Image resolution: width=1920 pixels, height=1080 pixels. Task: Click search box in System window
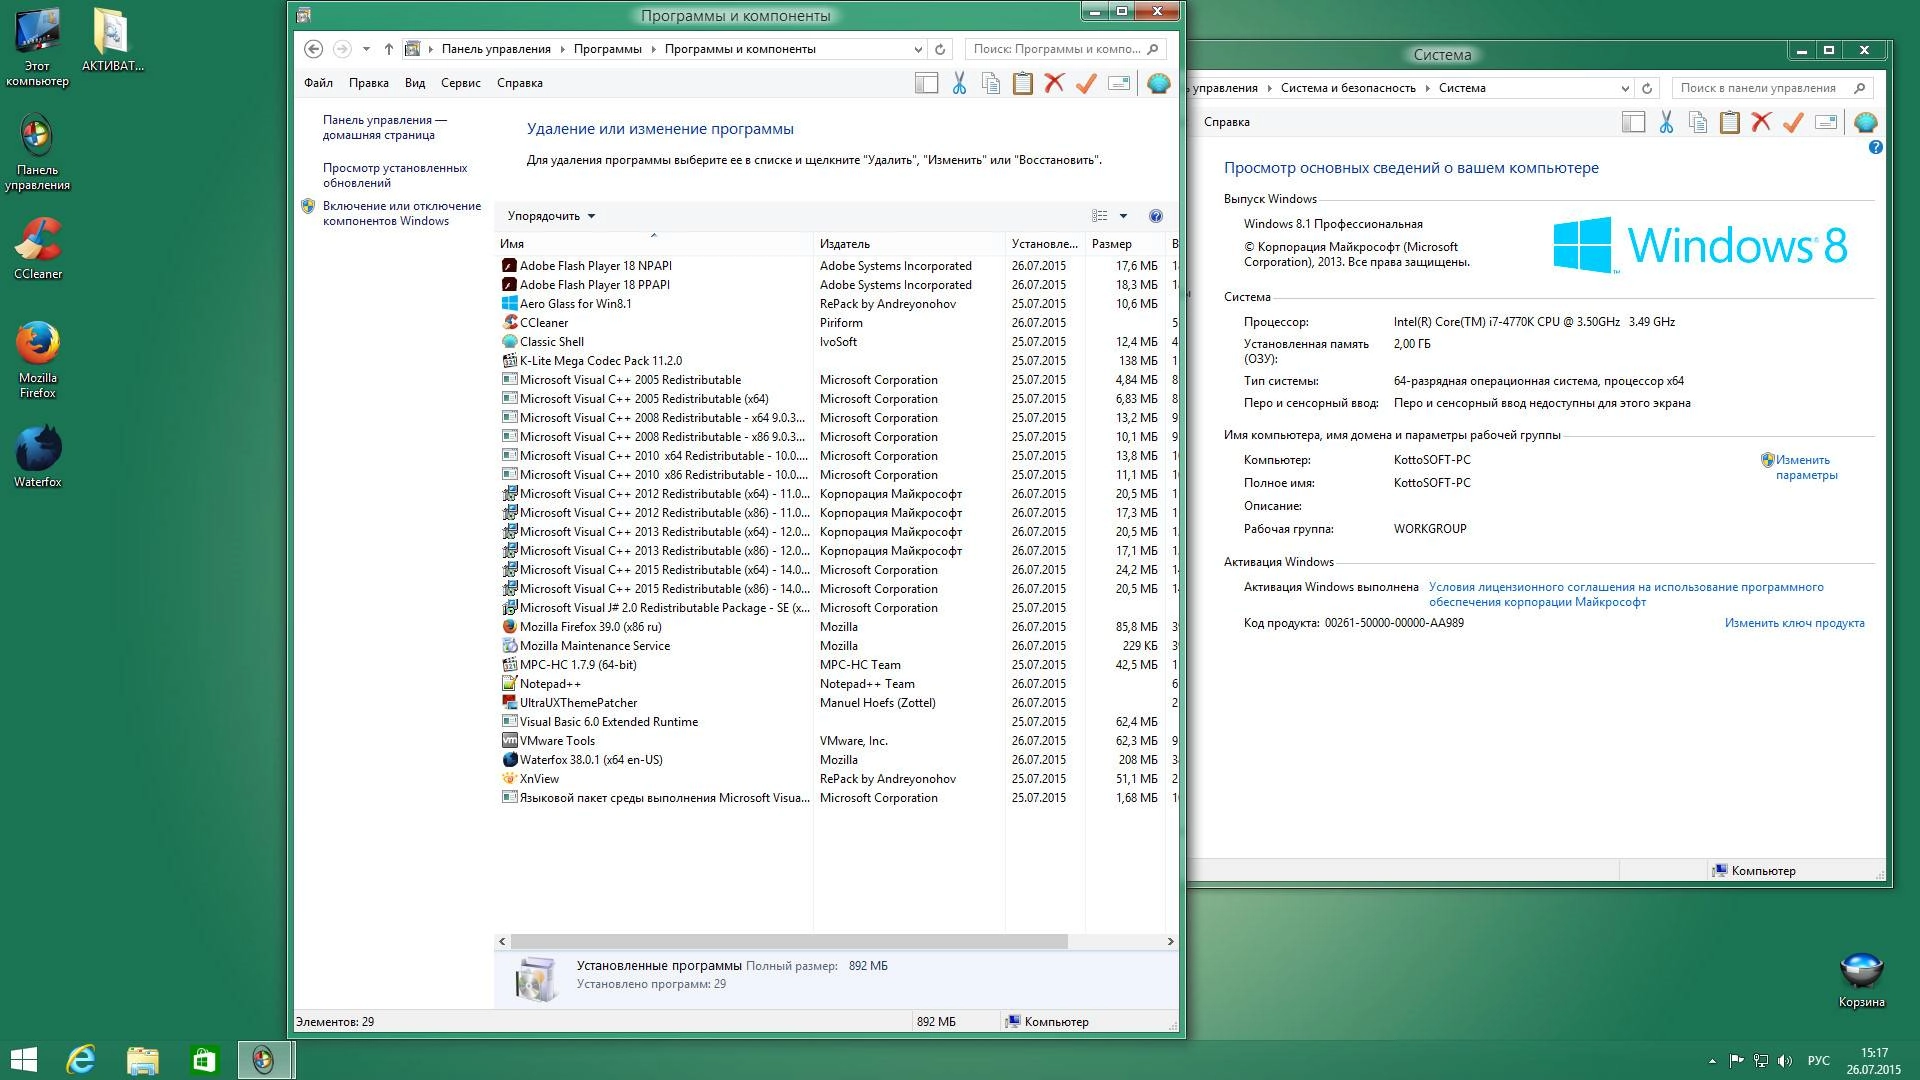click(x=1772, y=88)
